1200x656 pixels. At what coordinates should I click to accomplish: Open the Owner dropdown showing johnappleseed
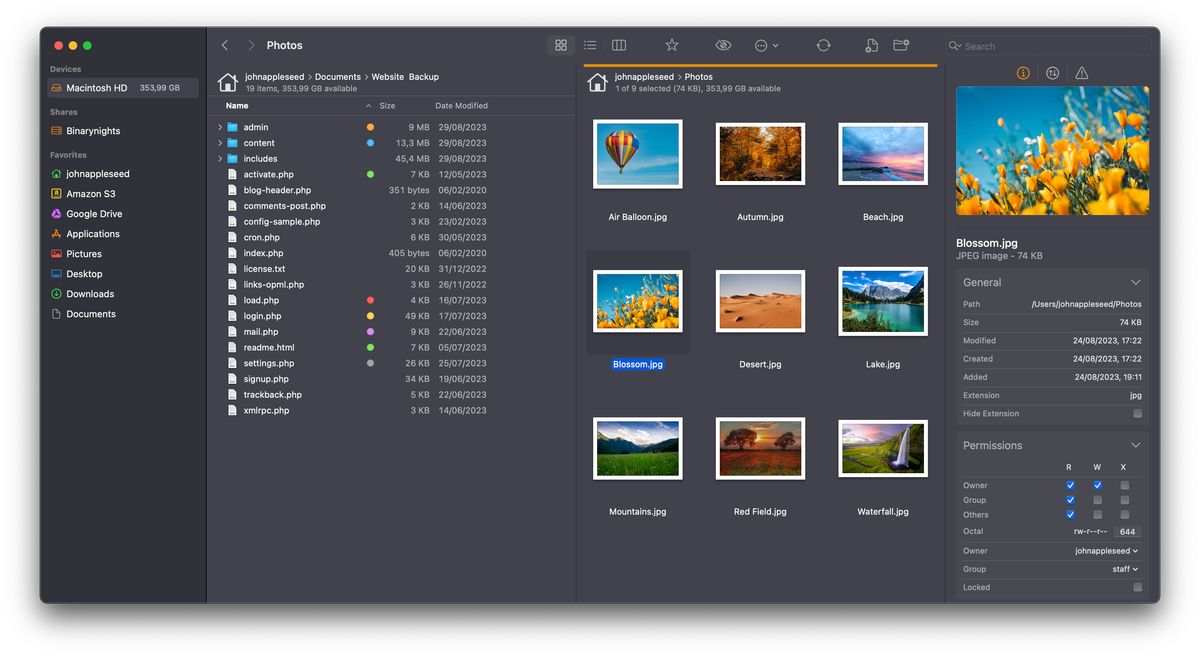[1105, 550]
